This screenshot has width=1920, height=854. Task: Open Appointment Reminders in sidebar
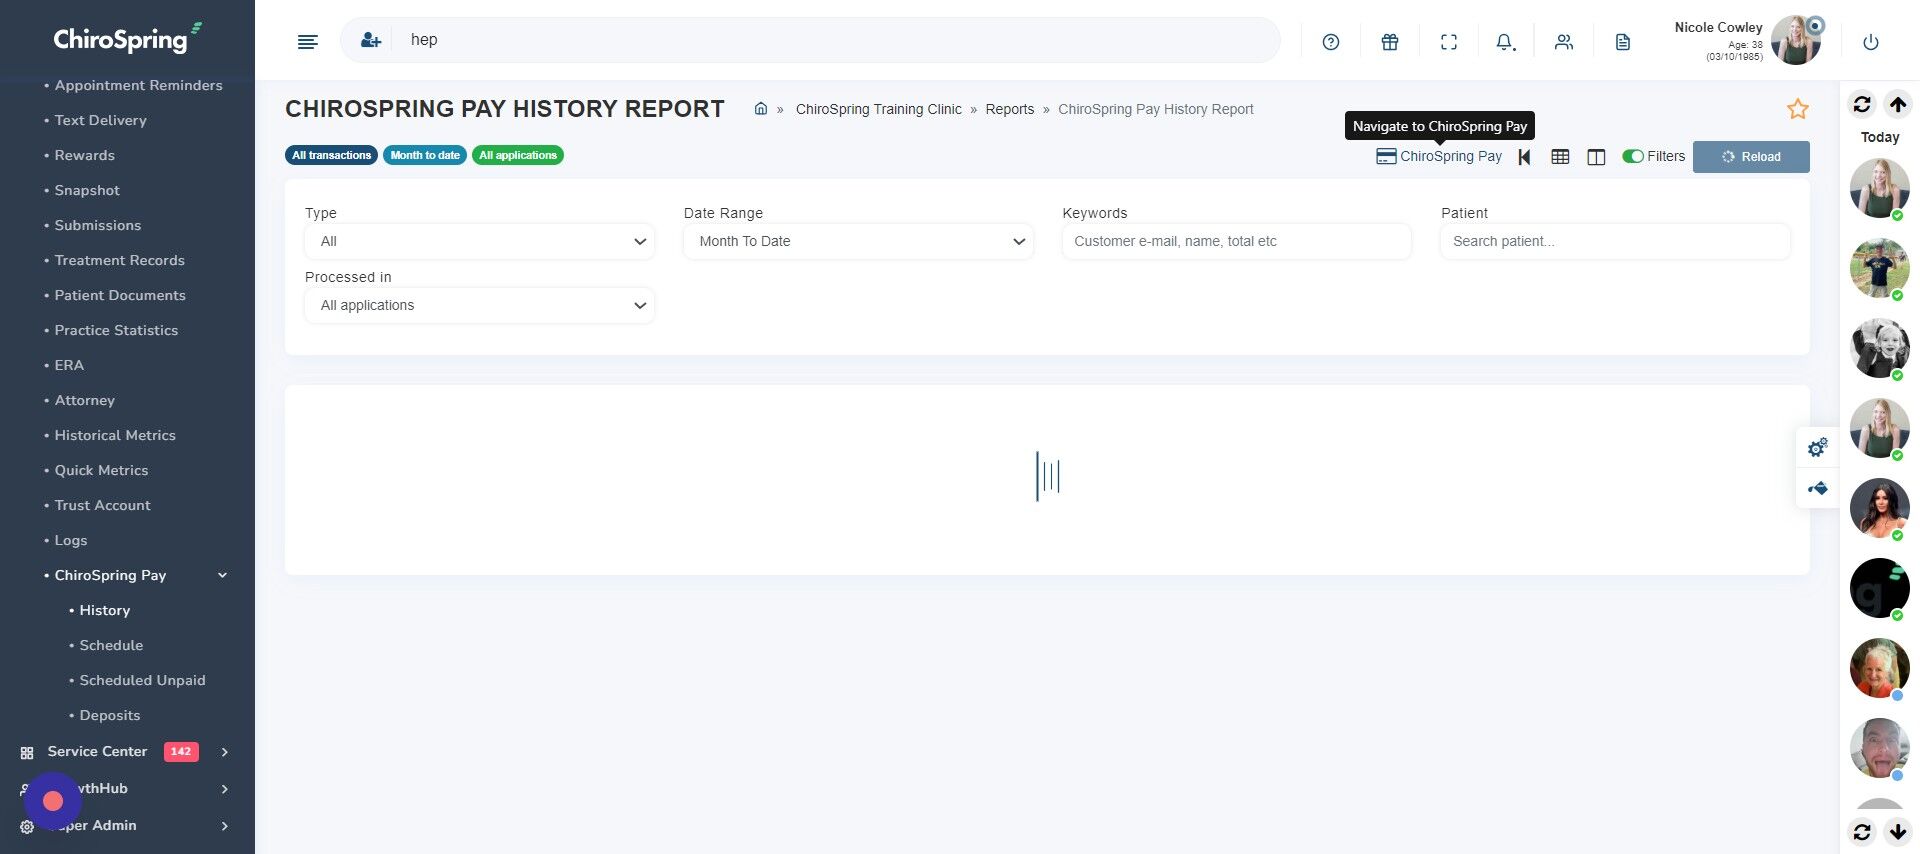click(138, 85)
